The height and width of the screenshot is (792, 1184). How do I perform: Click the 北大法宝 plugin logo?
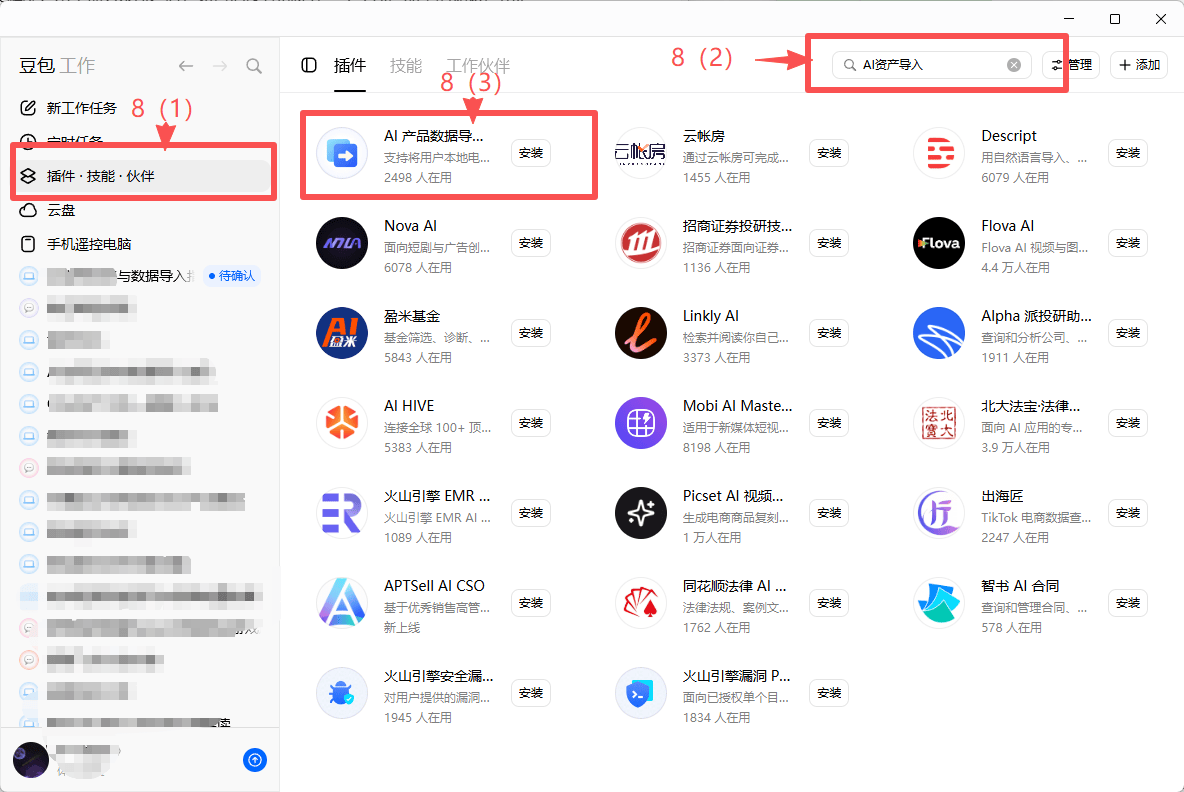pos(939,423)
